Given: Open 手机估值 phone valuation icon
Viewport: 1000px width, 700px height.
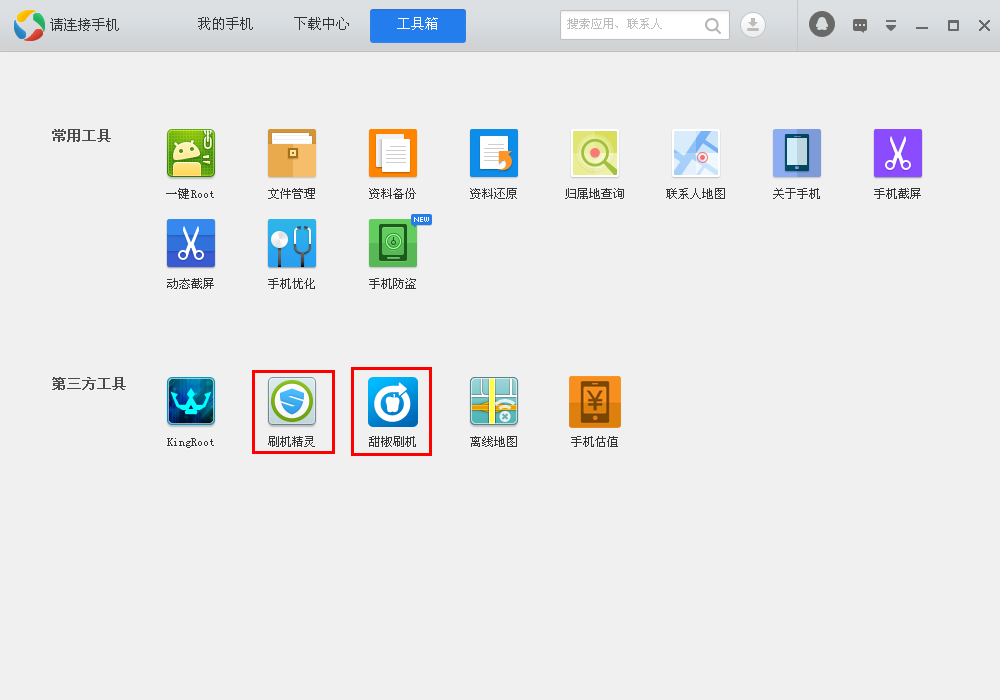Looking at the screenshot, I should 594,402.
